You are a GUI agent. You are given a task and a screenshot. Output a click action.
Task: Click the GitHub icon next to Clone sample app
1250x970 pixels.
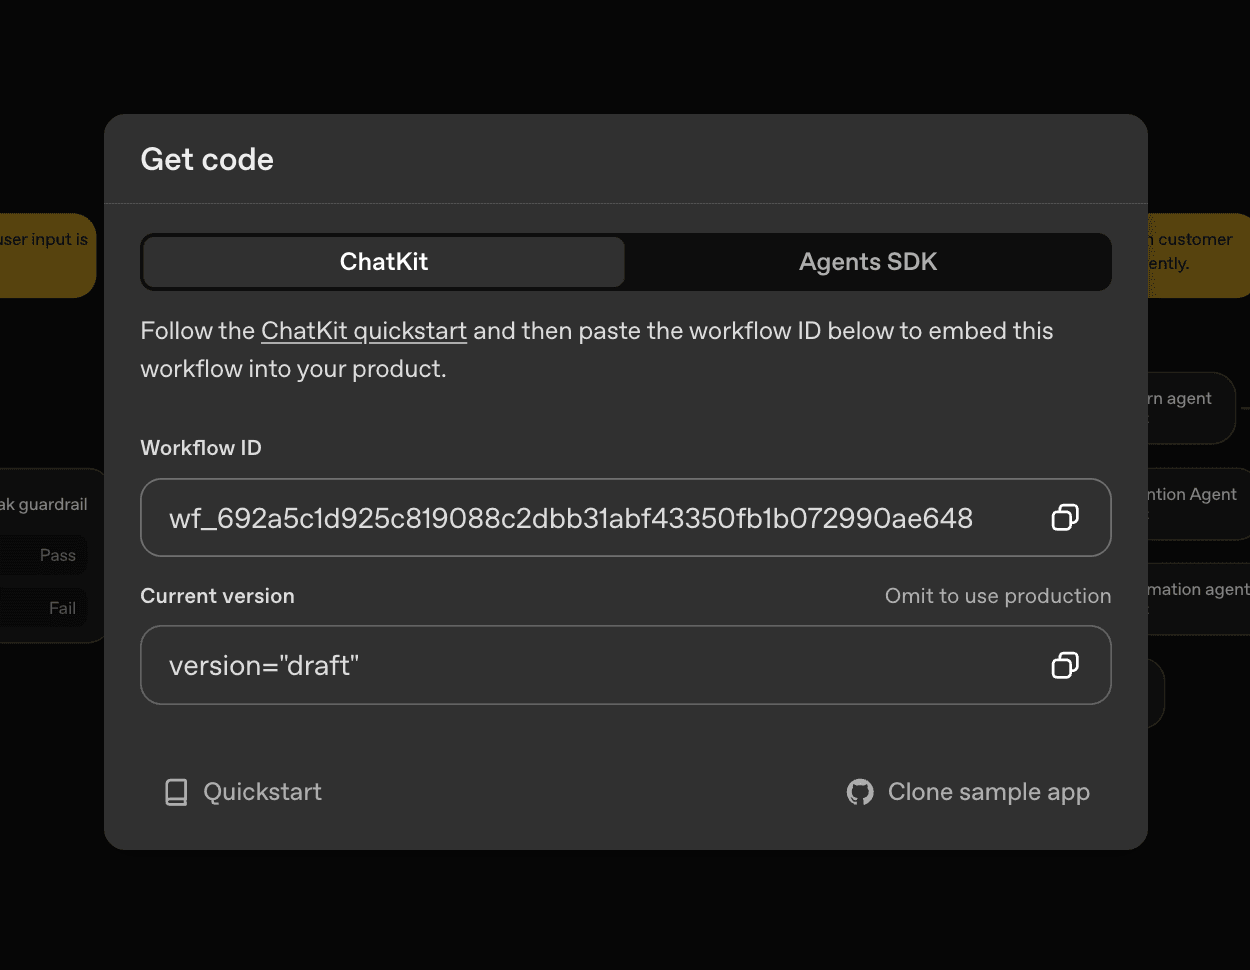pyautogui.click(x=858, y=791)
